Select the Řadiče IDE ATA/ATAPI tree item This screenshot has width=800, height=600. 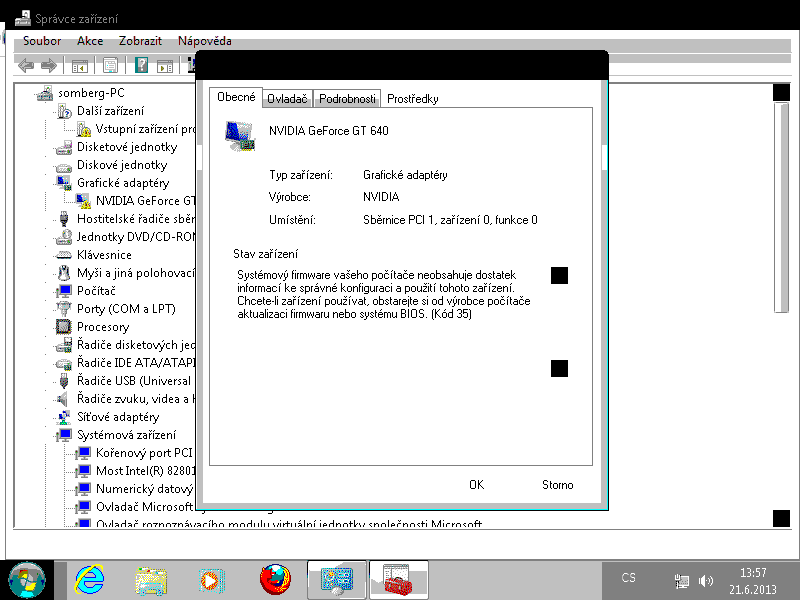point(136,363)
